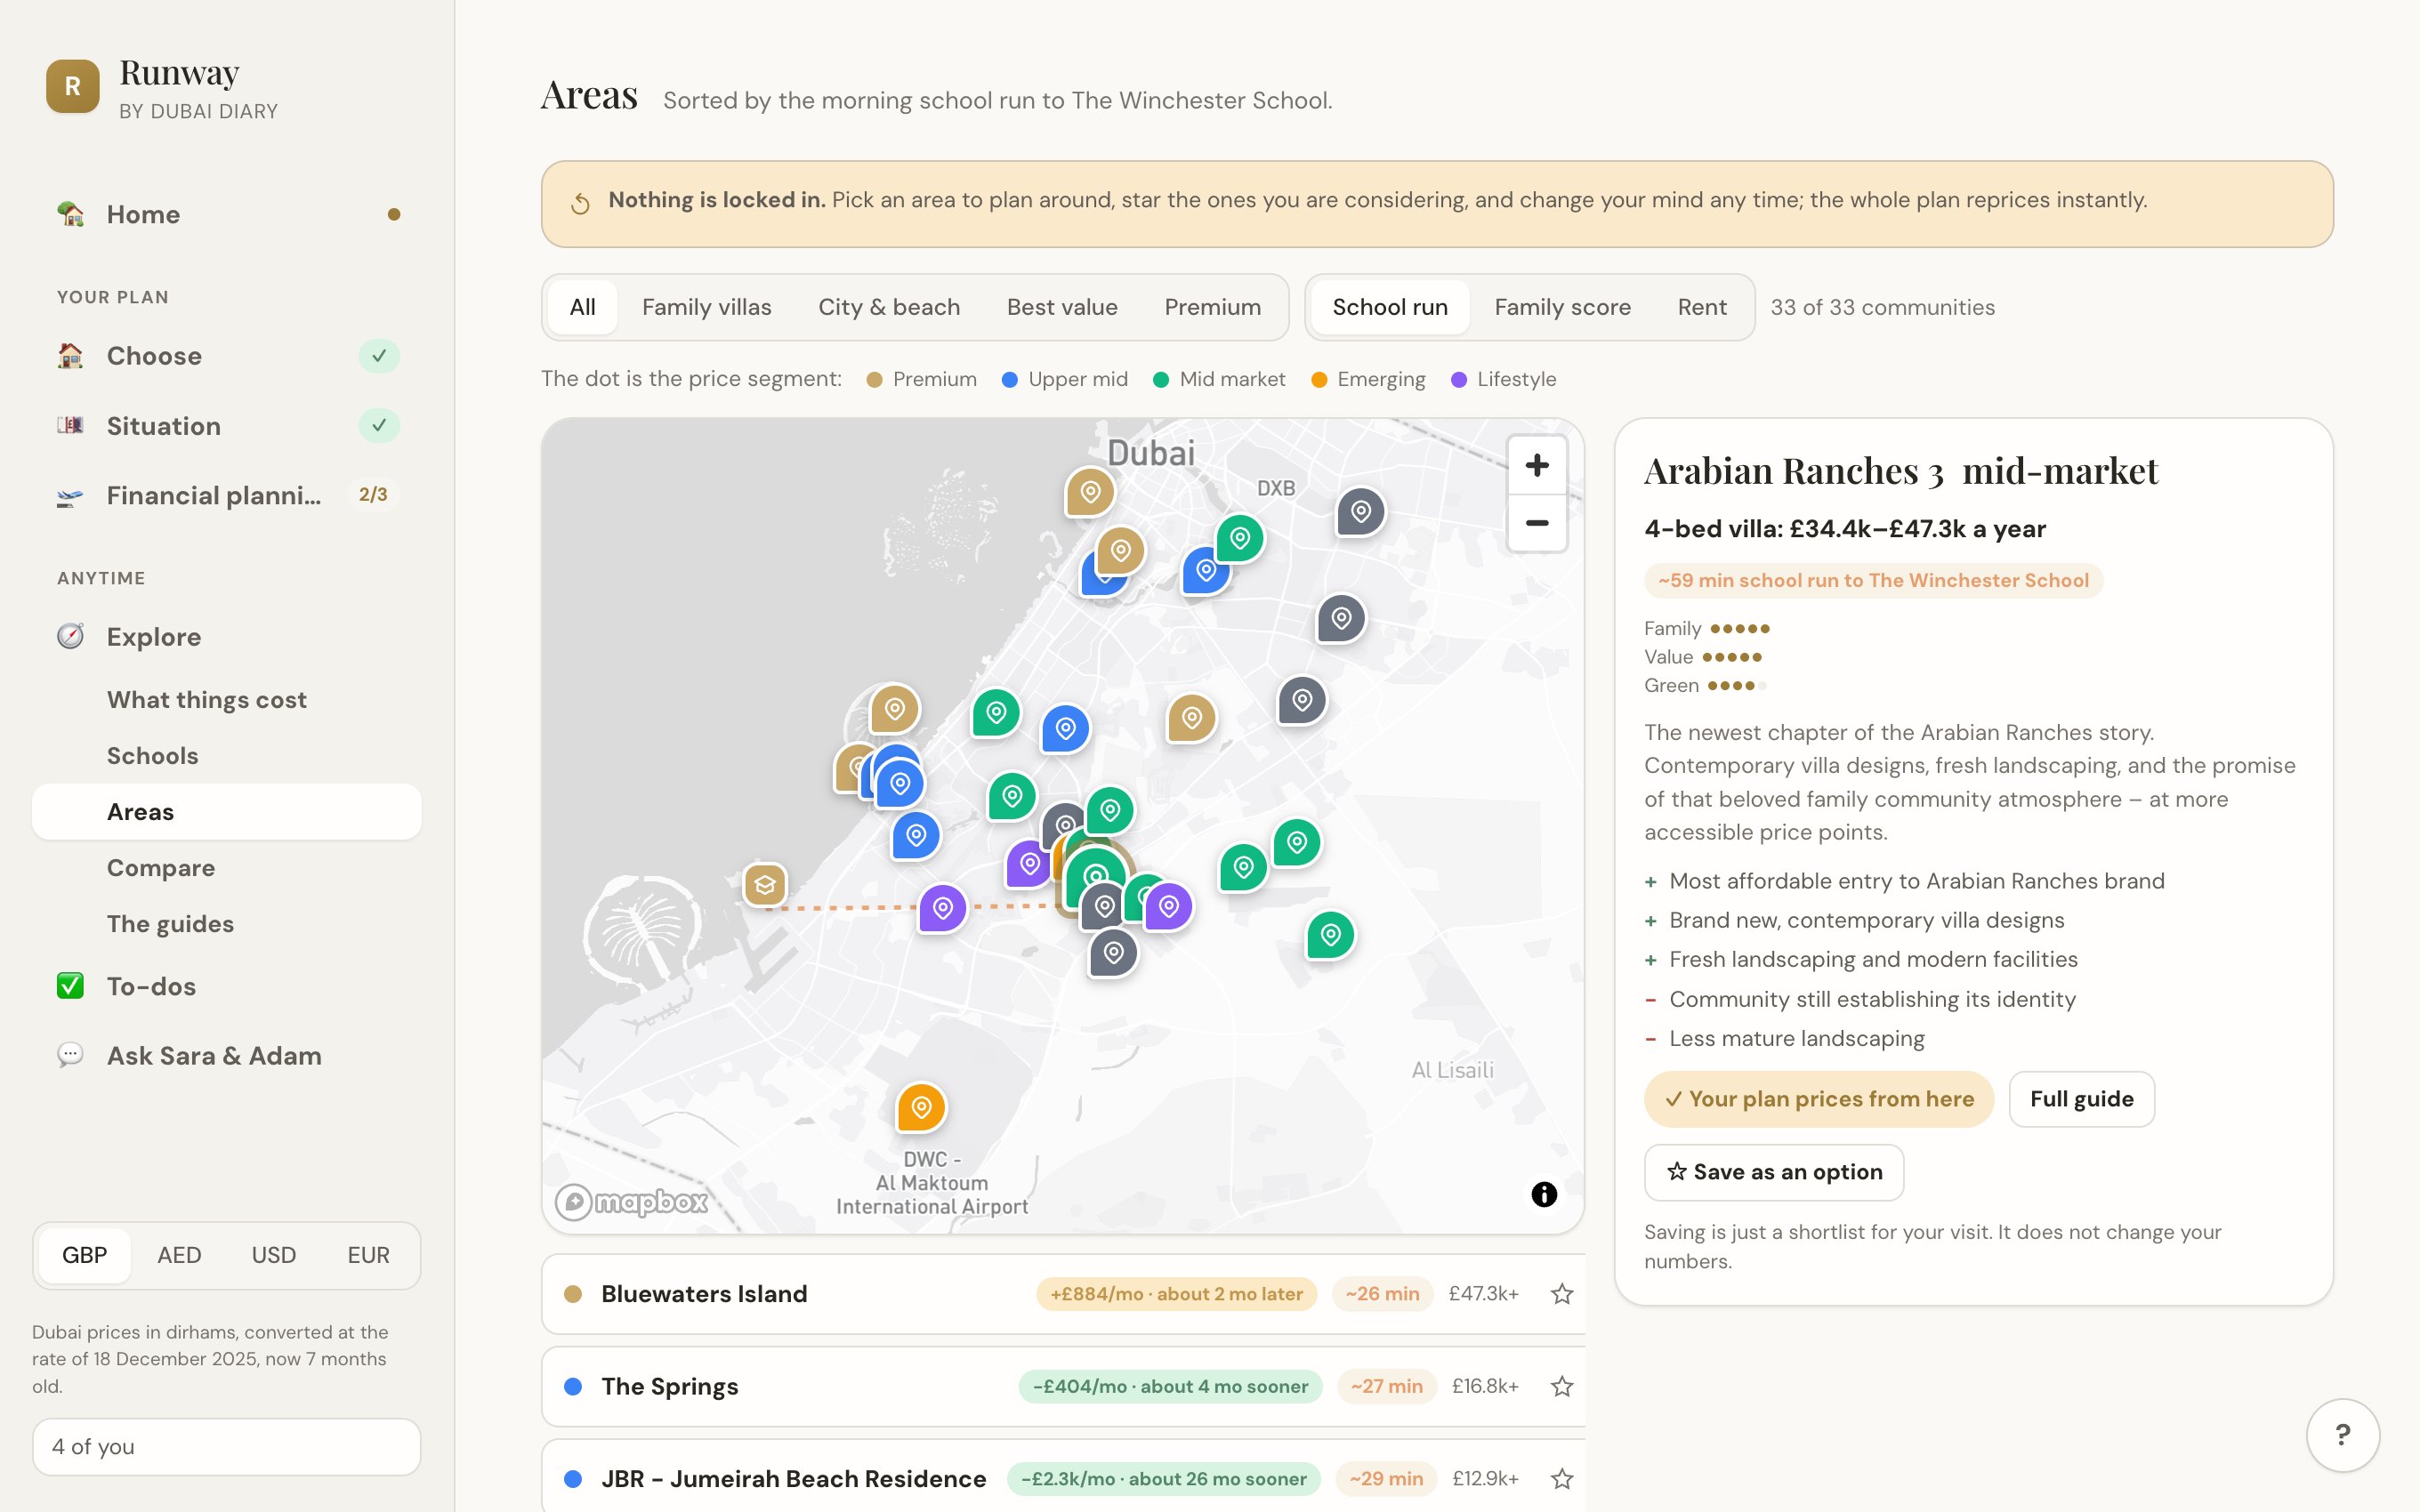The width and height of the screenshot is (2420, 1512).
Task: Sort areas by Rent
Action: pos(1702,307)
